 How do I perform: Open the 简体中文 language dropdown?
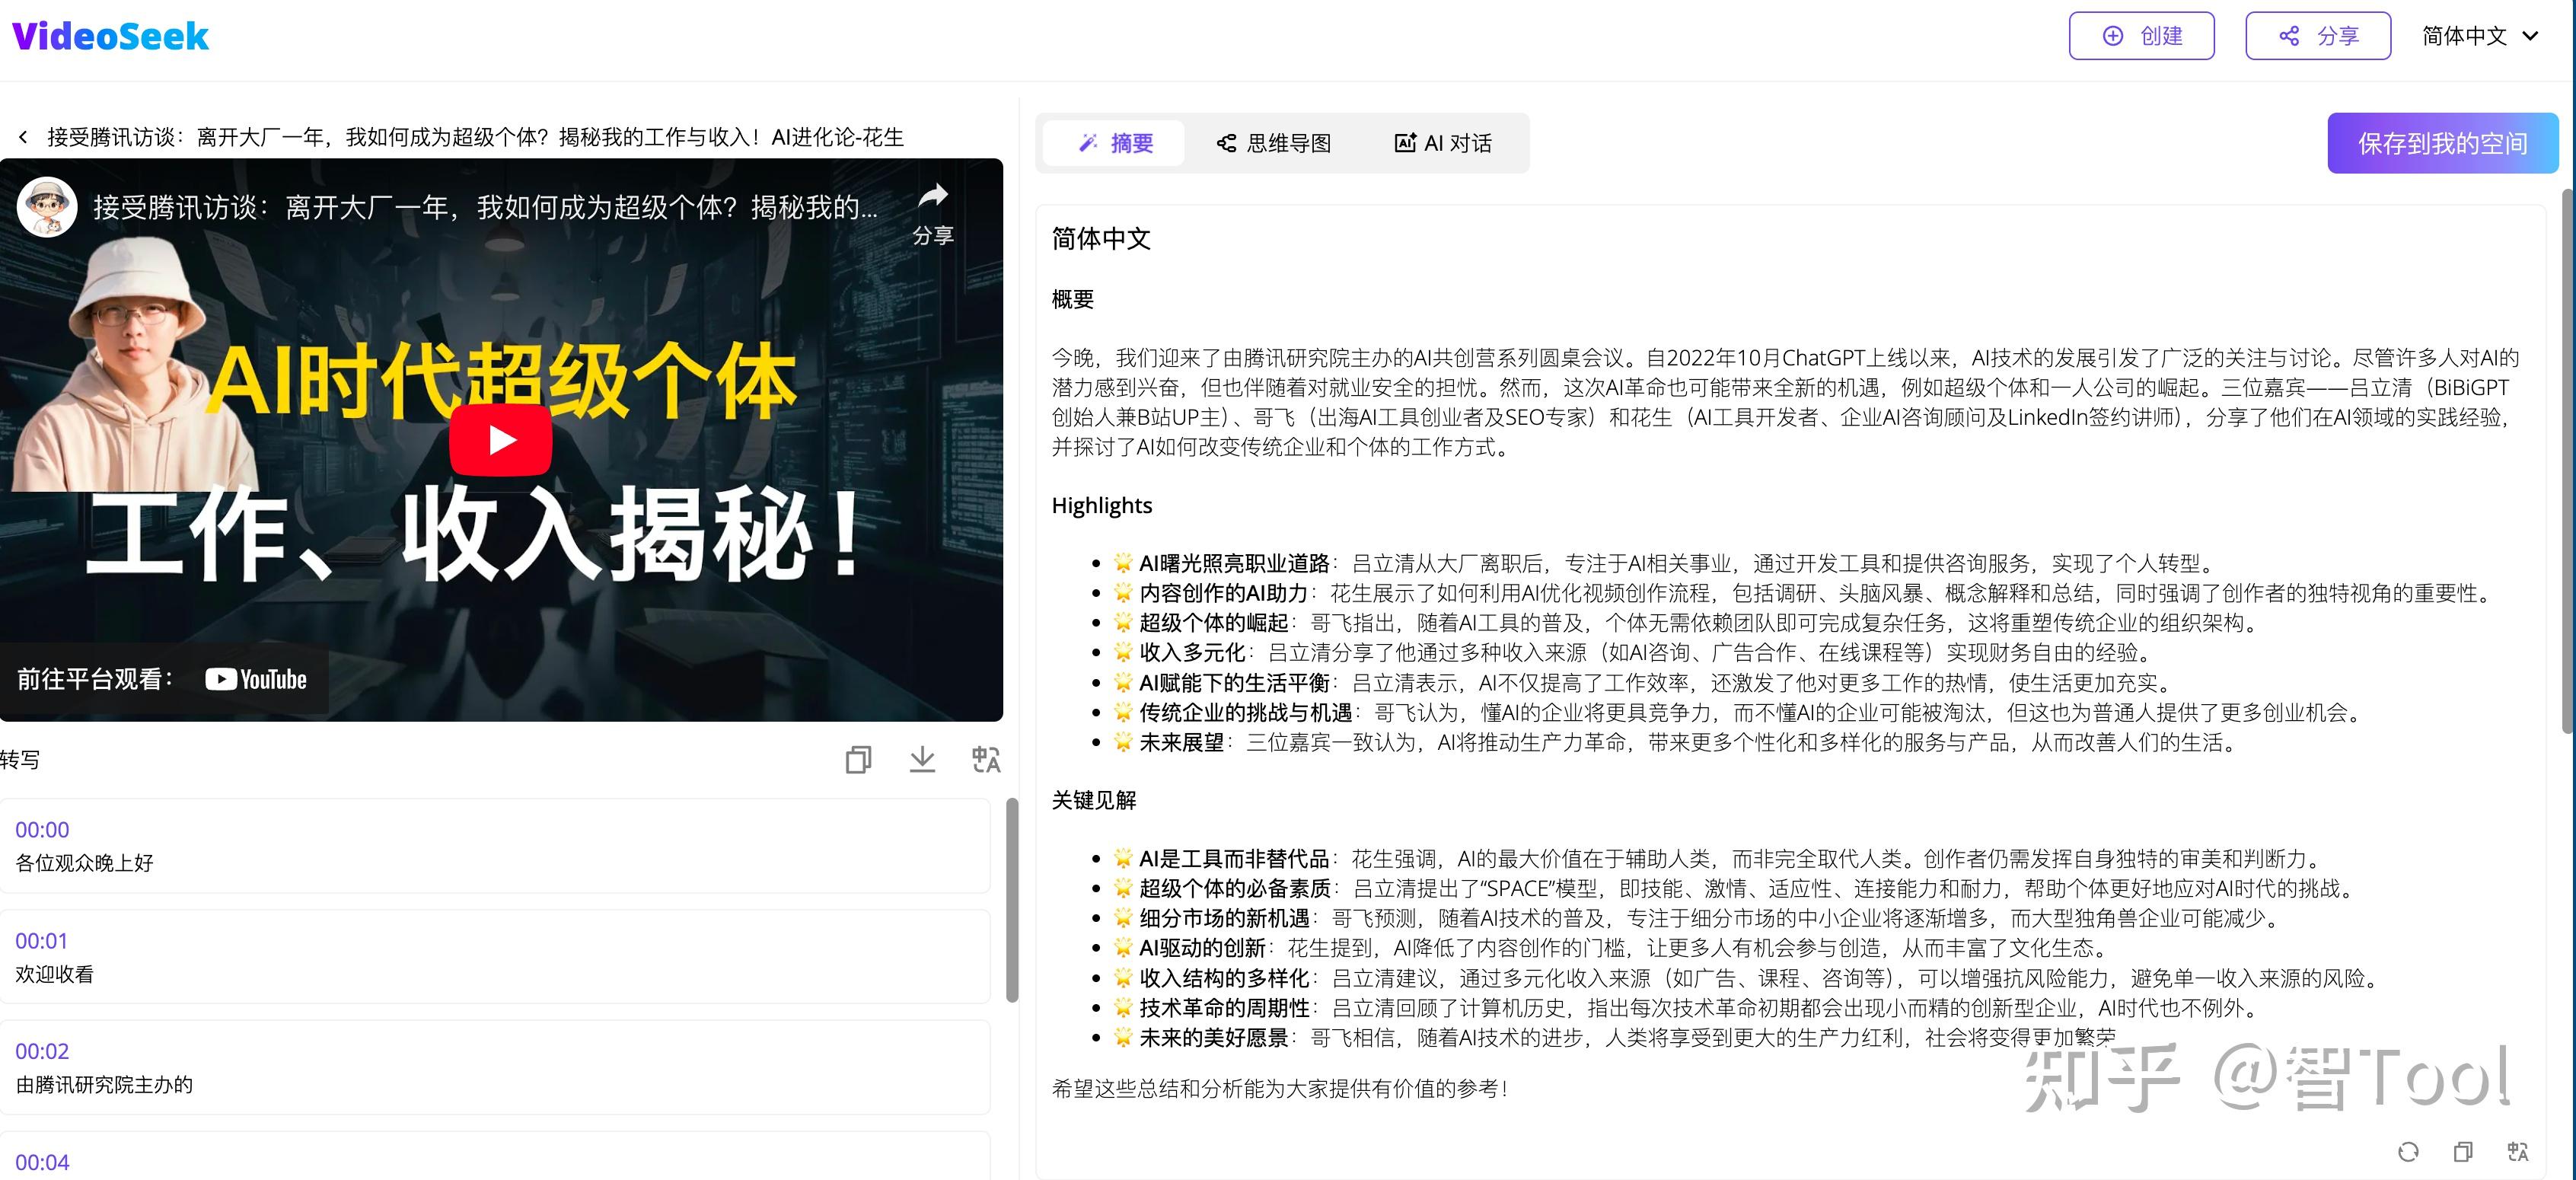point(2479,36)
